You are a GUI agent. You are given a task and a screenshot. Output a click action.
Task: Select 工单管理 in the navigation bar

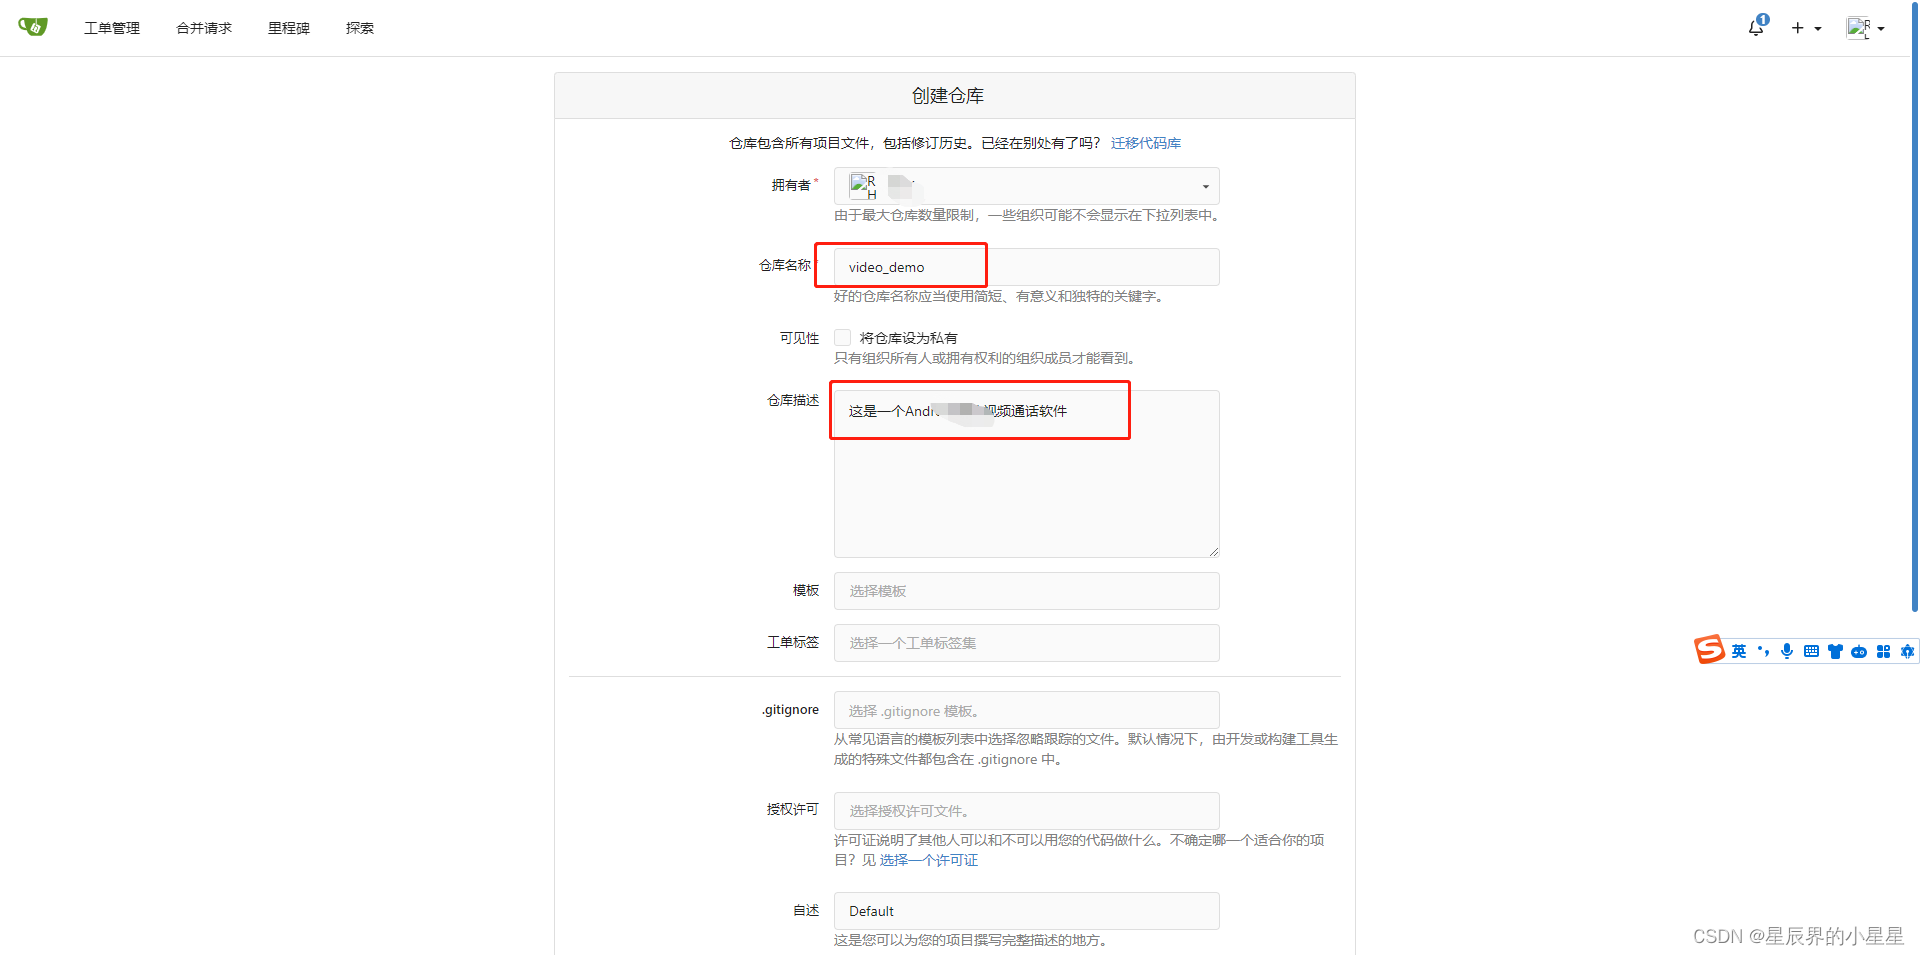112,28
